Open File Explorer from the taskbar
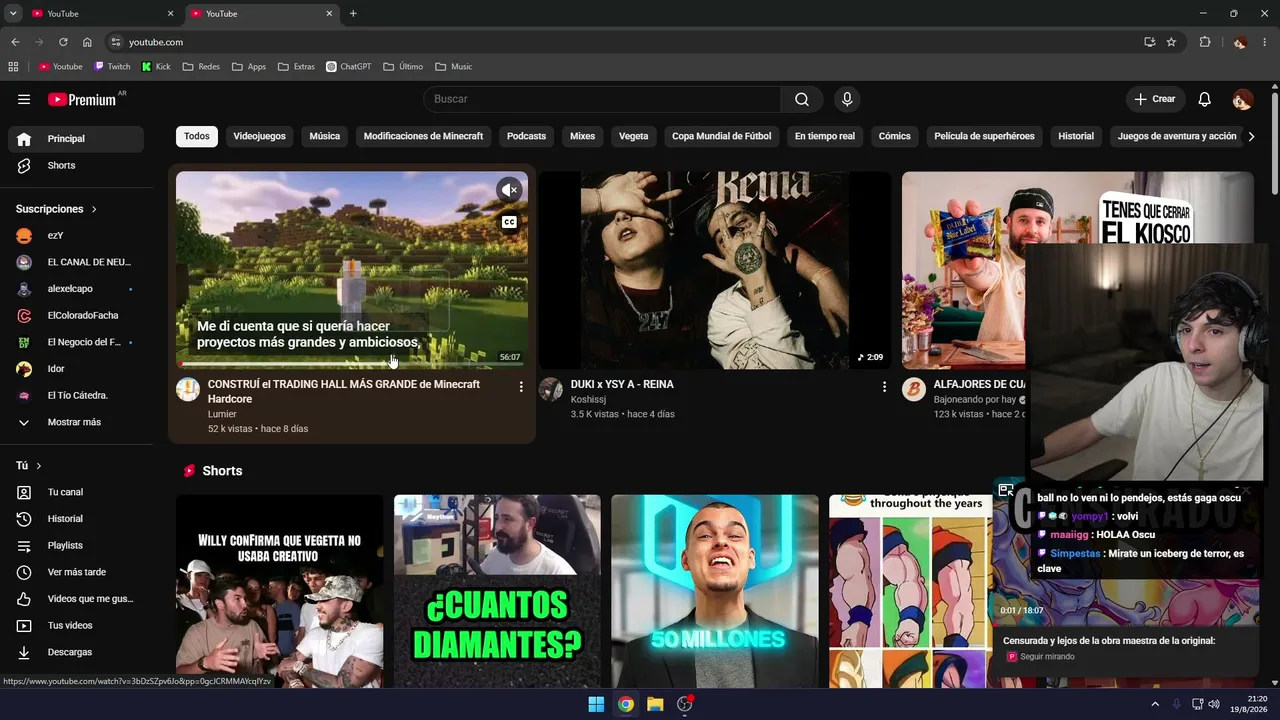 click(655, 704)
